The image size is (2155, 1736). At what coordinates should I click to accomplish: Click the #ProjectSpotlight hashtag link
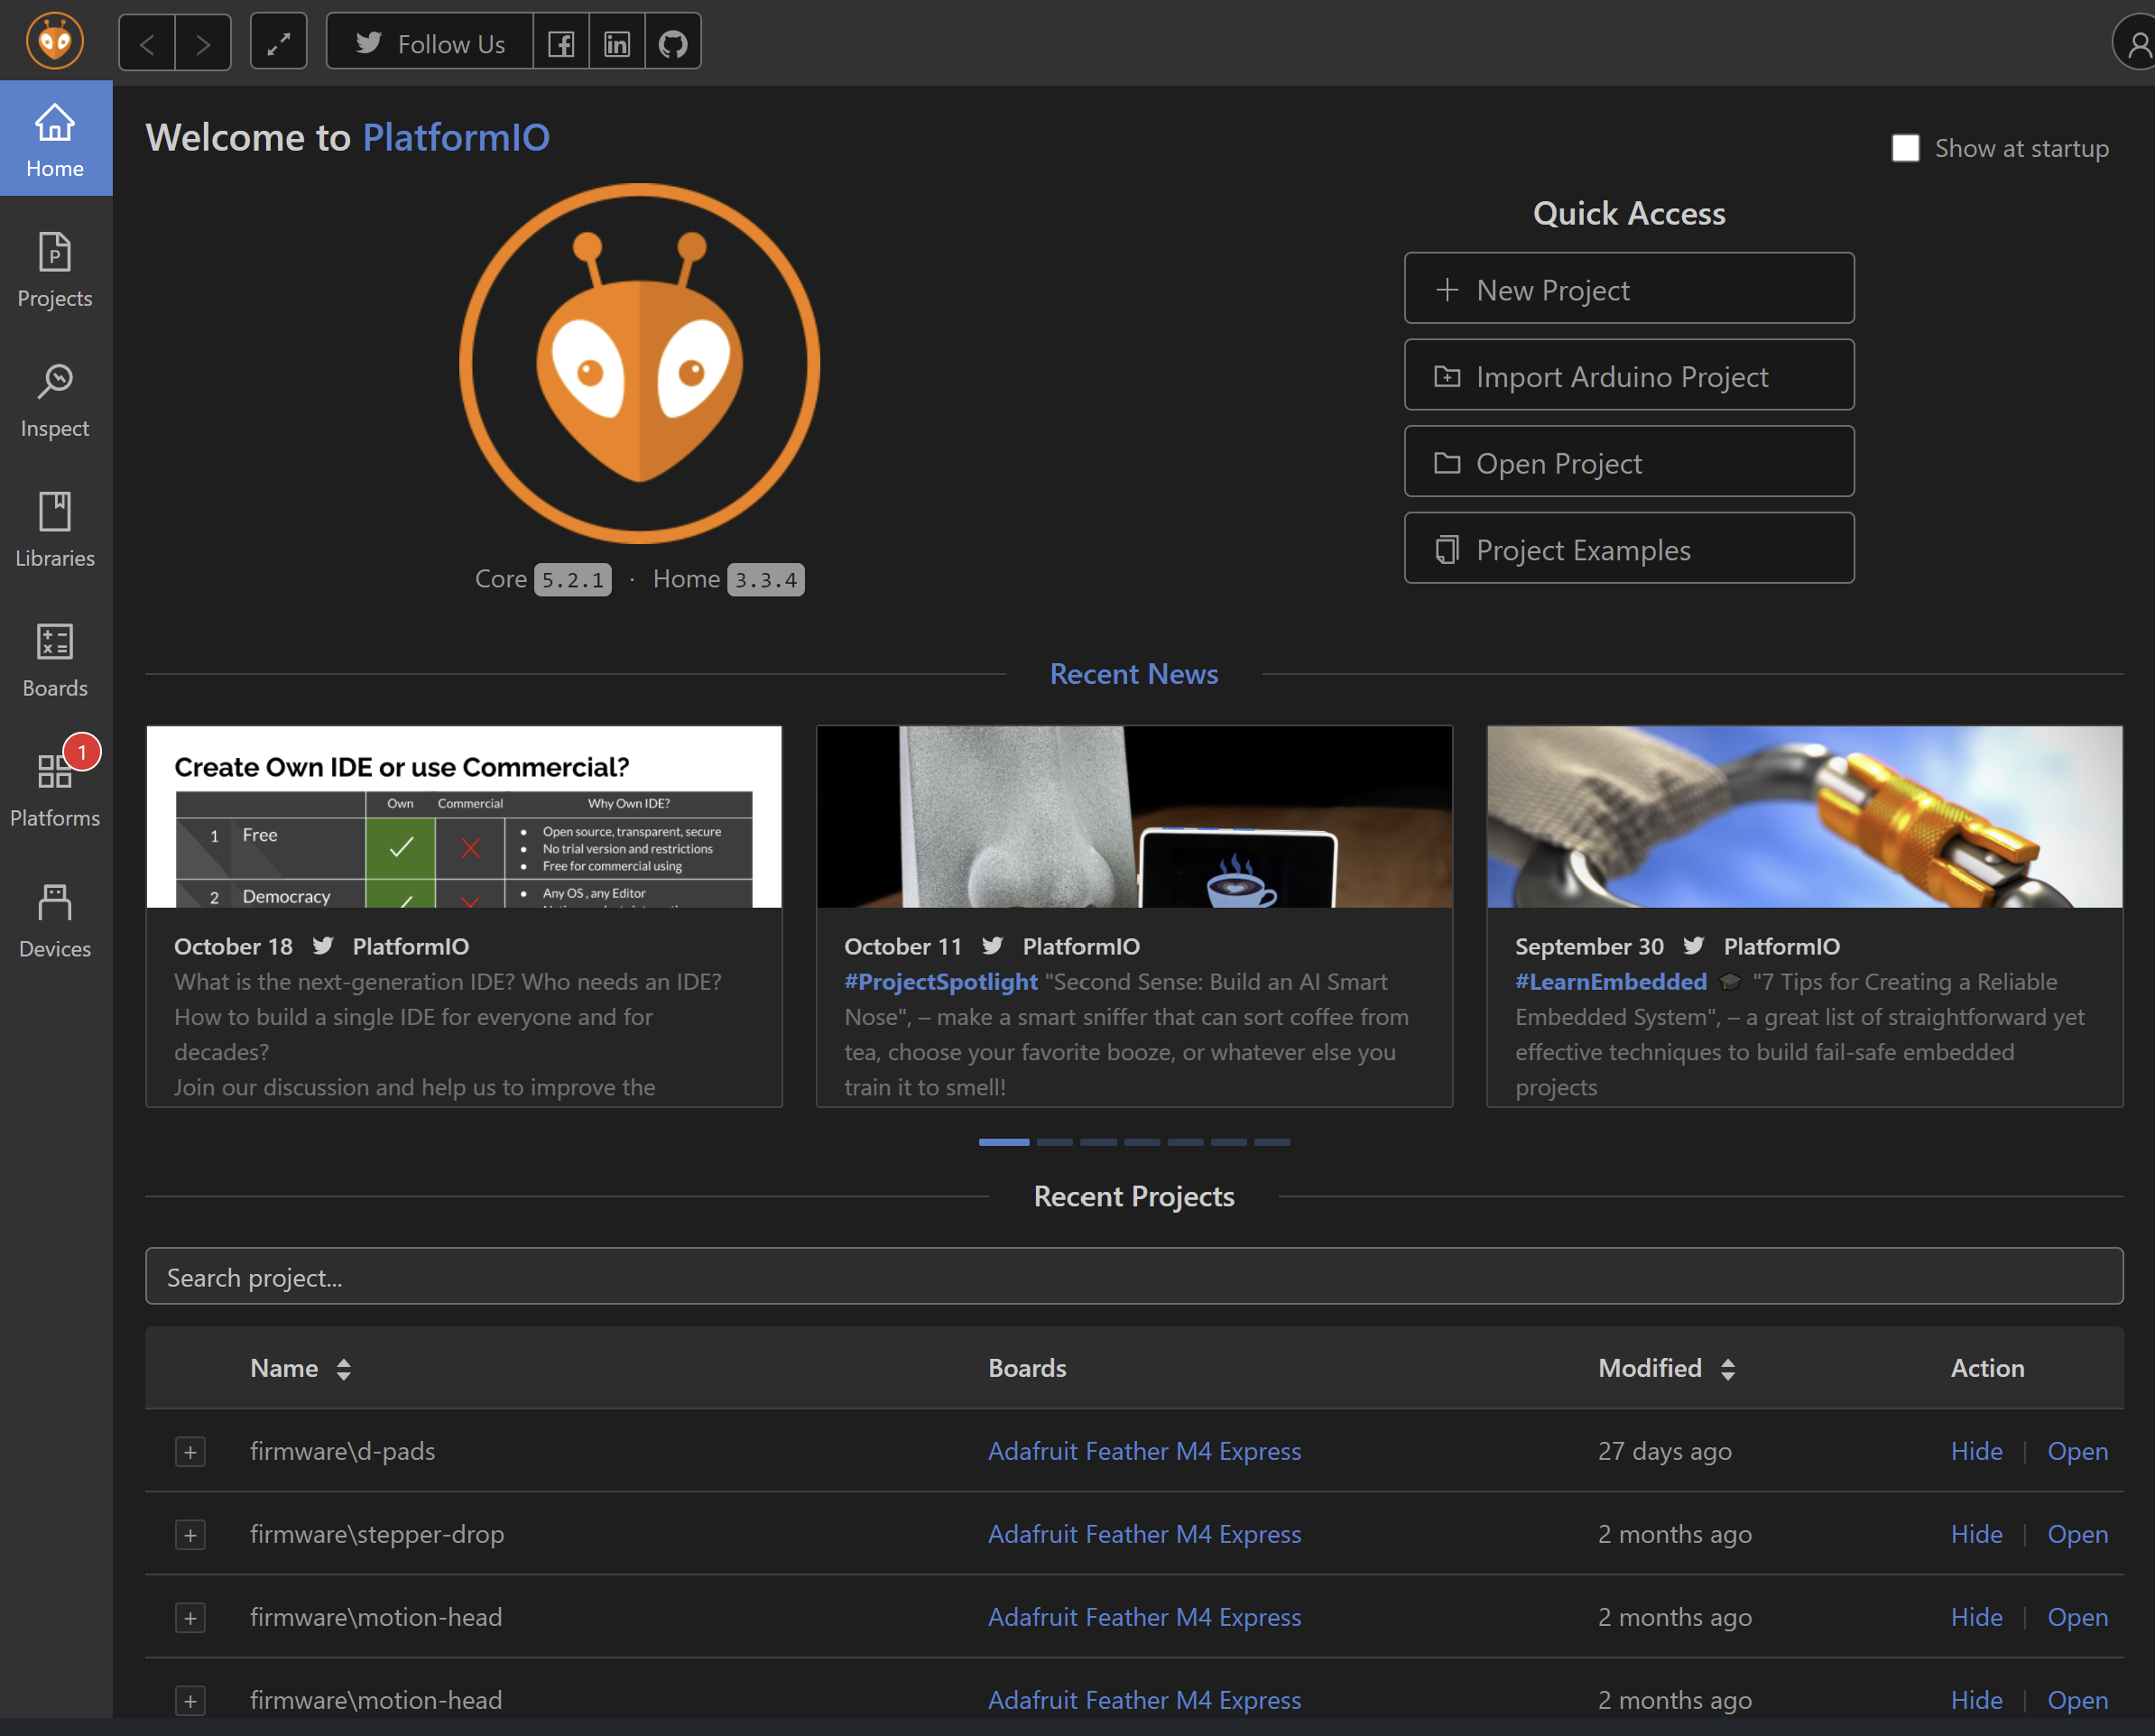click(x=941, y=982)
